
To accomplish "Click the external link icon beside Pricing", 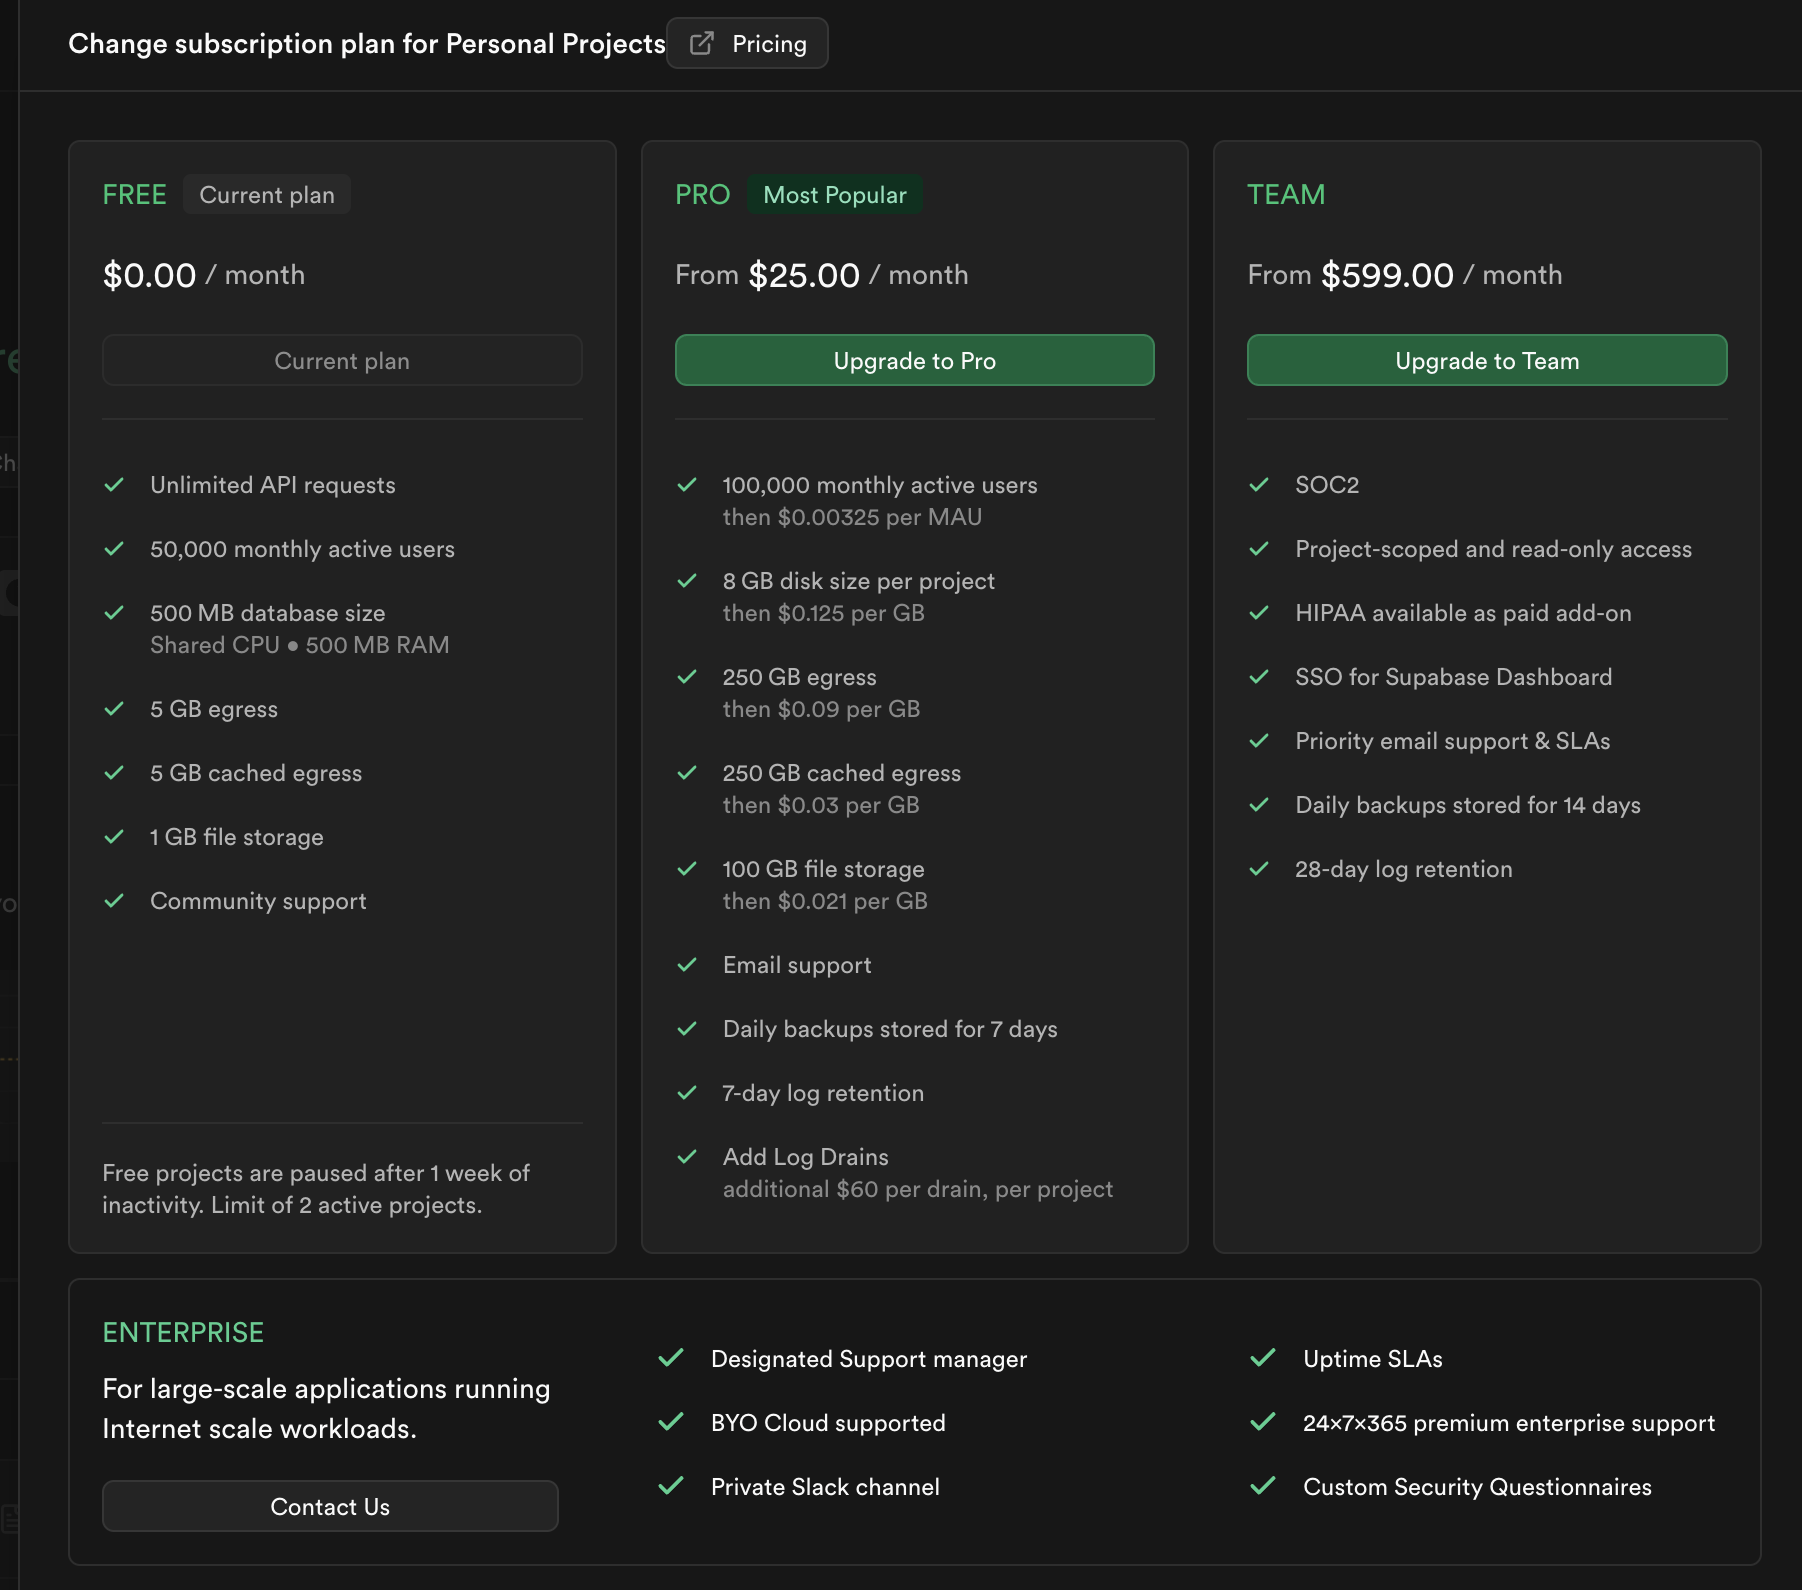I will tap(702, 43).
